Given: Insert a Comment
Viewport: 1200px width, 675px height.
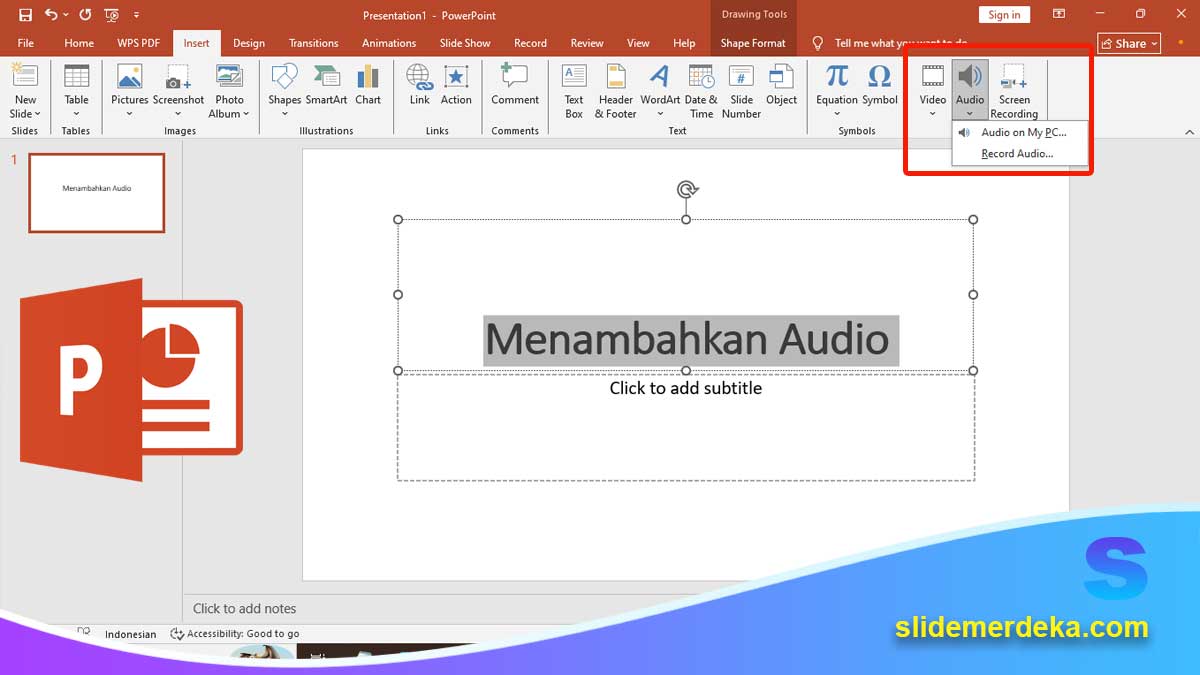Looking at the screenshot, I should coord(515,85).
